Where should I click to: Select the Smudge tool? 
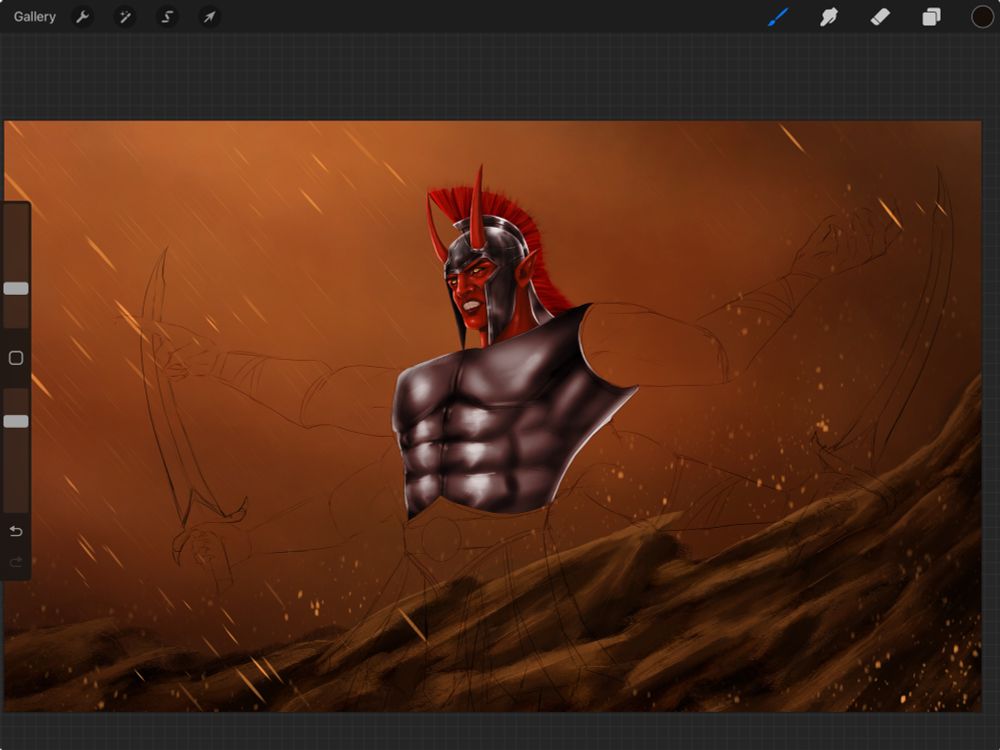(829, 17)
